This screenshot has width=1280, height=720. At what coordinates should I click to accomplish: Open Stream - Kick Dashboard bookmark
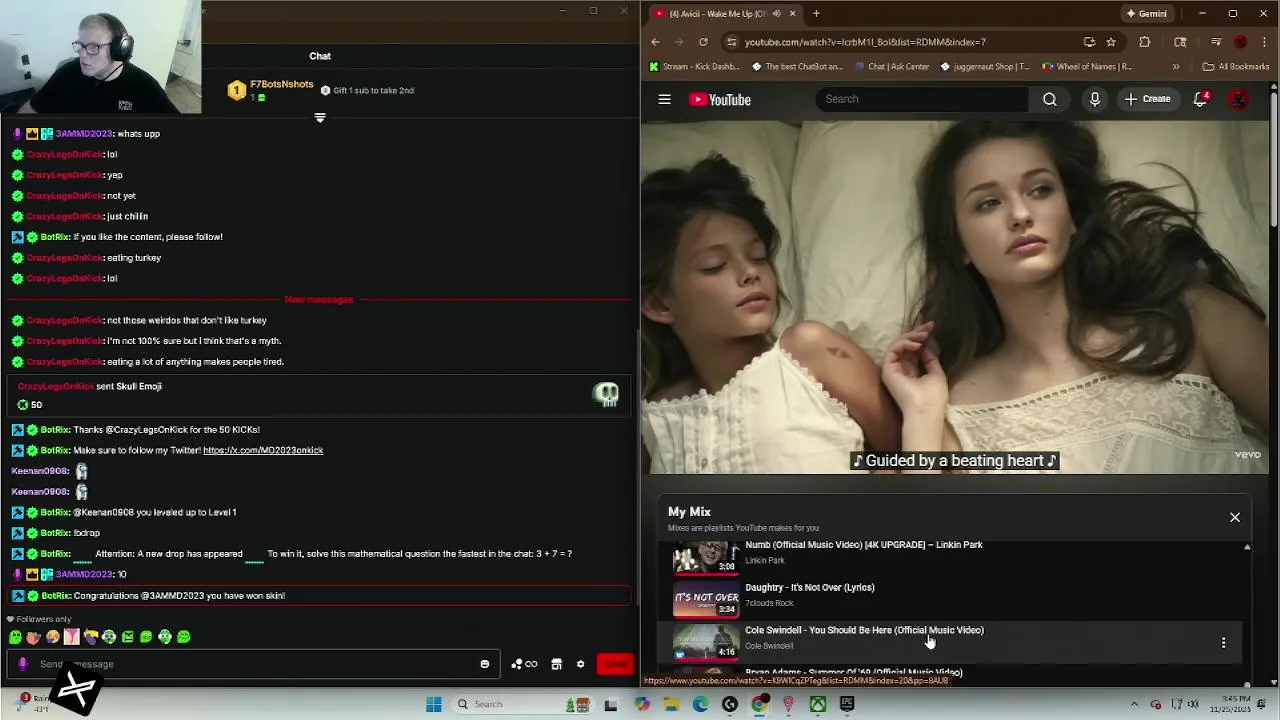tap(695, 67)
